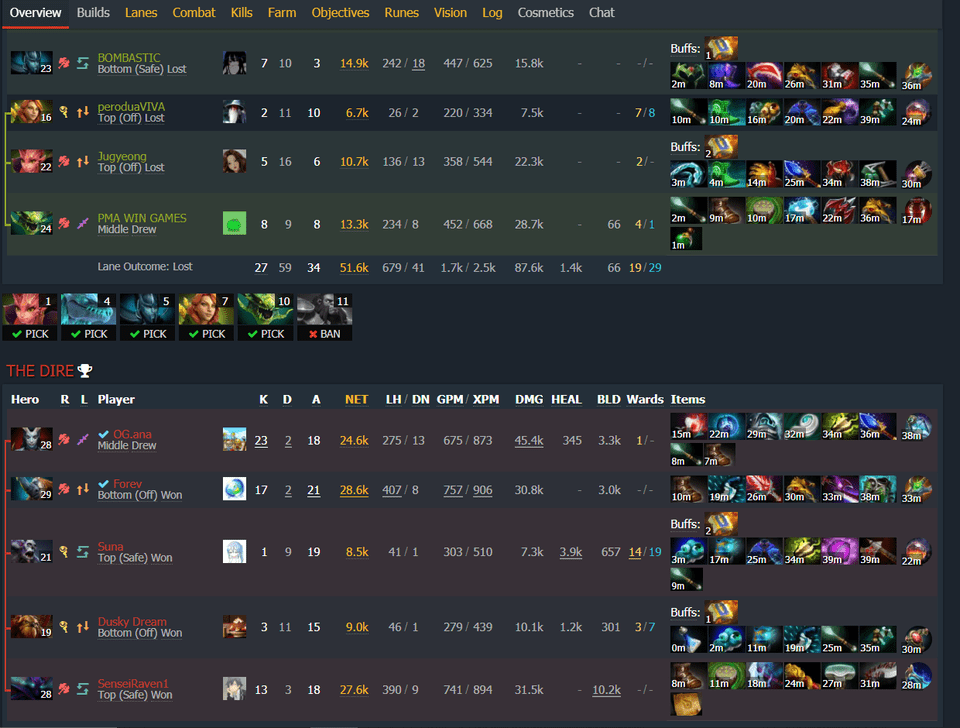Click the first picked hero draft portrait
The image size is (960, 728).
click(29, 317)
